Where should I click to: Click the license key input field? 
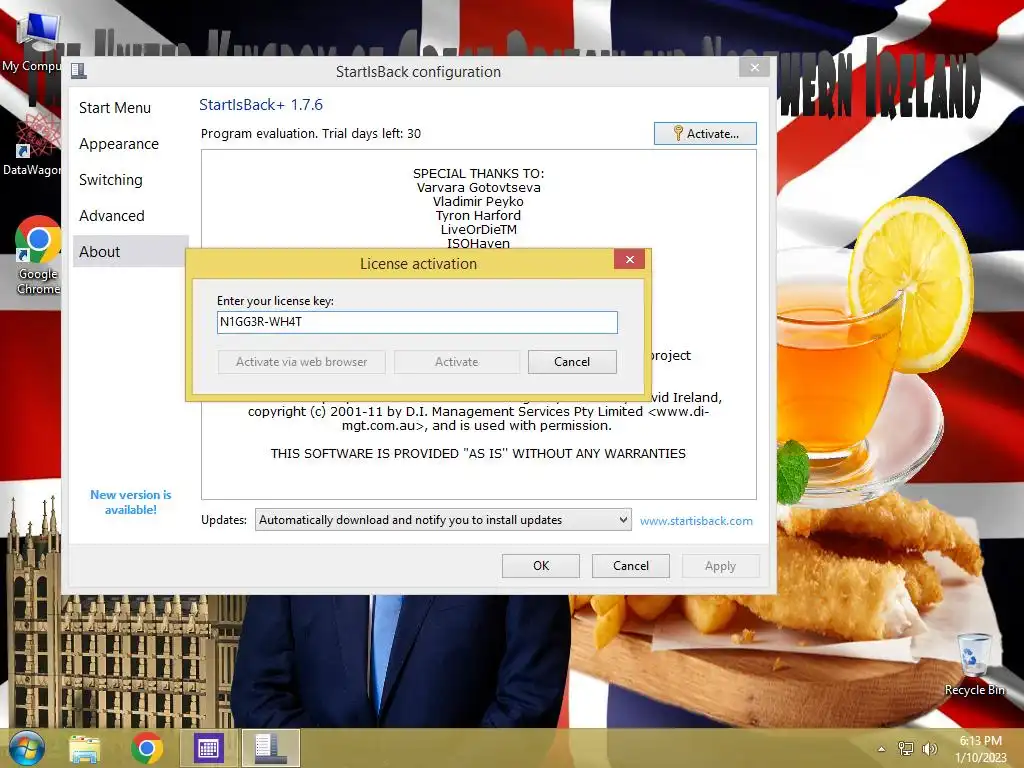[x=417, y=322]
